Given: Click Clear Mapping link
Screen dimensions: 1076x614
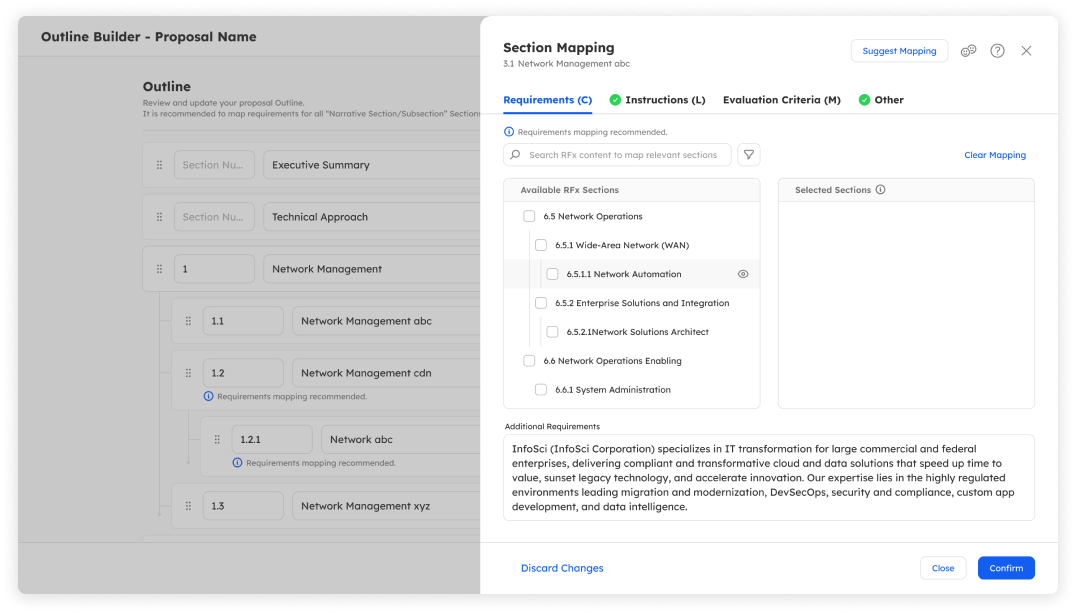Looking at the screenshot, I should tap(995, 155).
